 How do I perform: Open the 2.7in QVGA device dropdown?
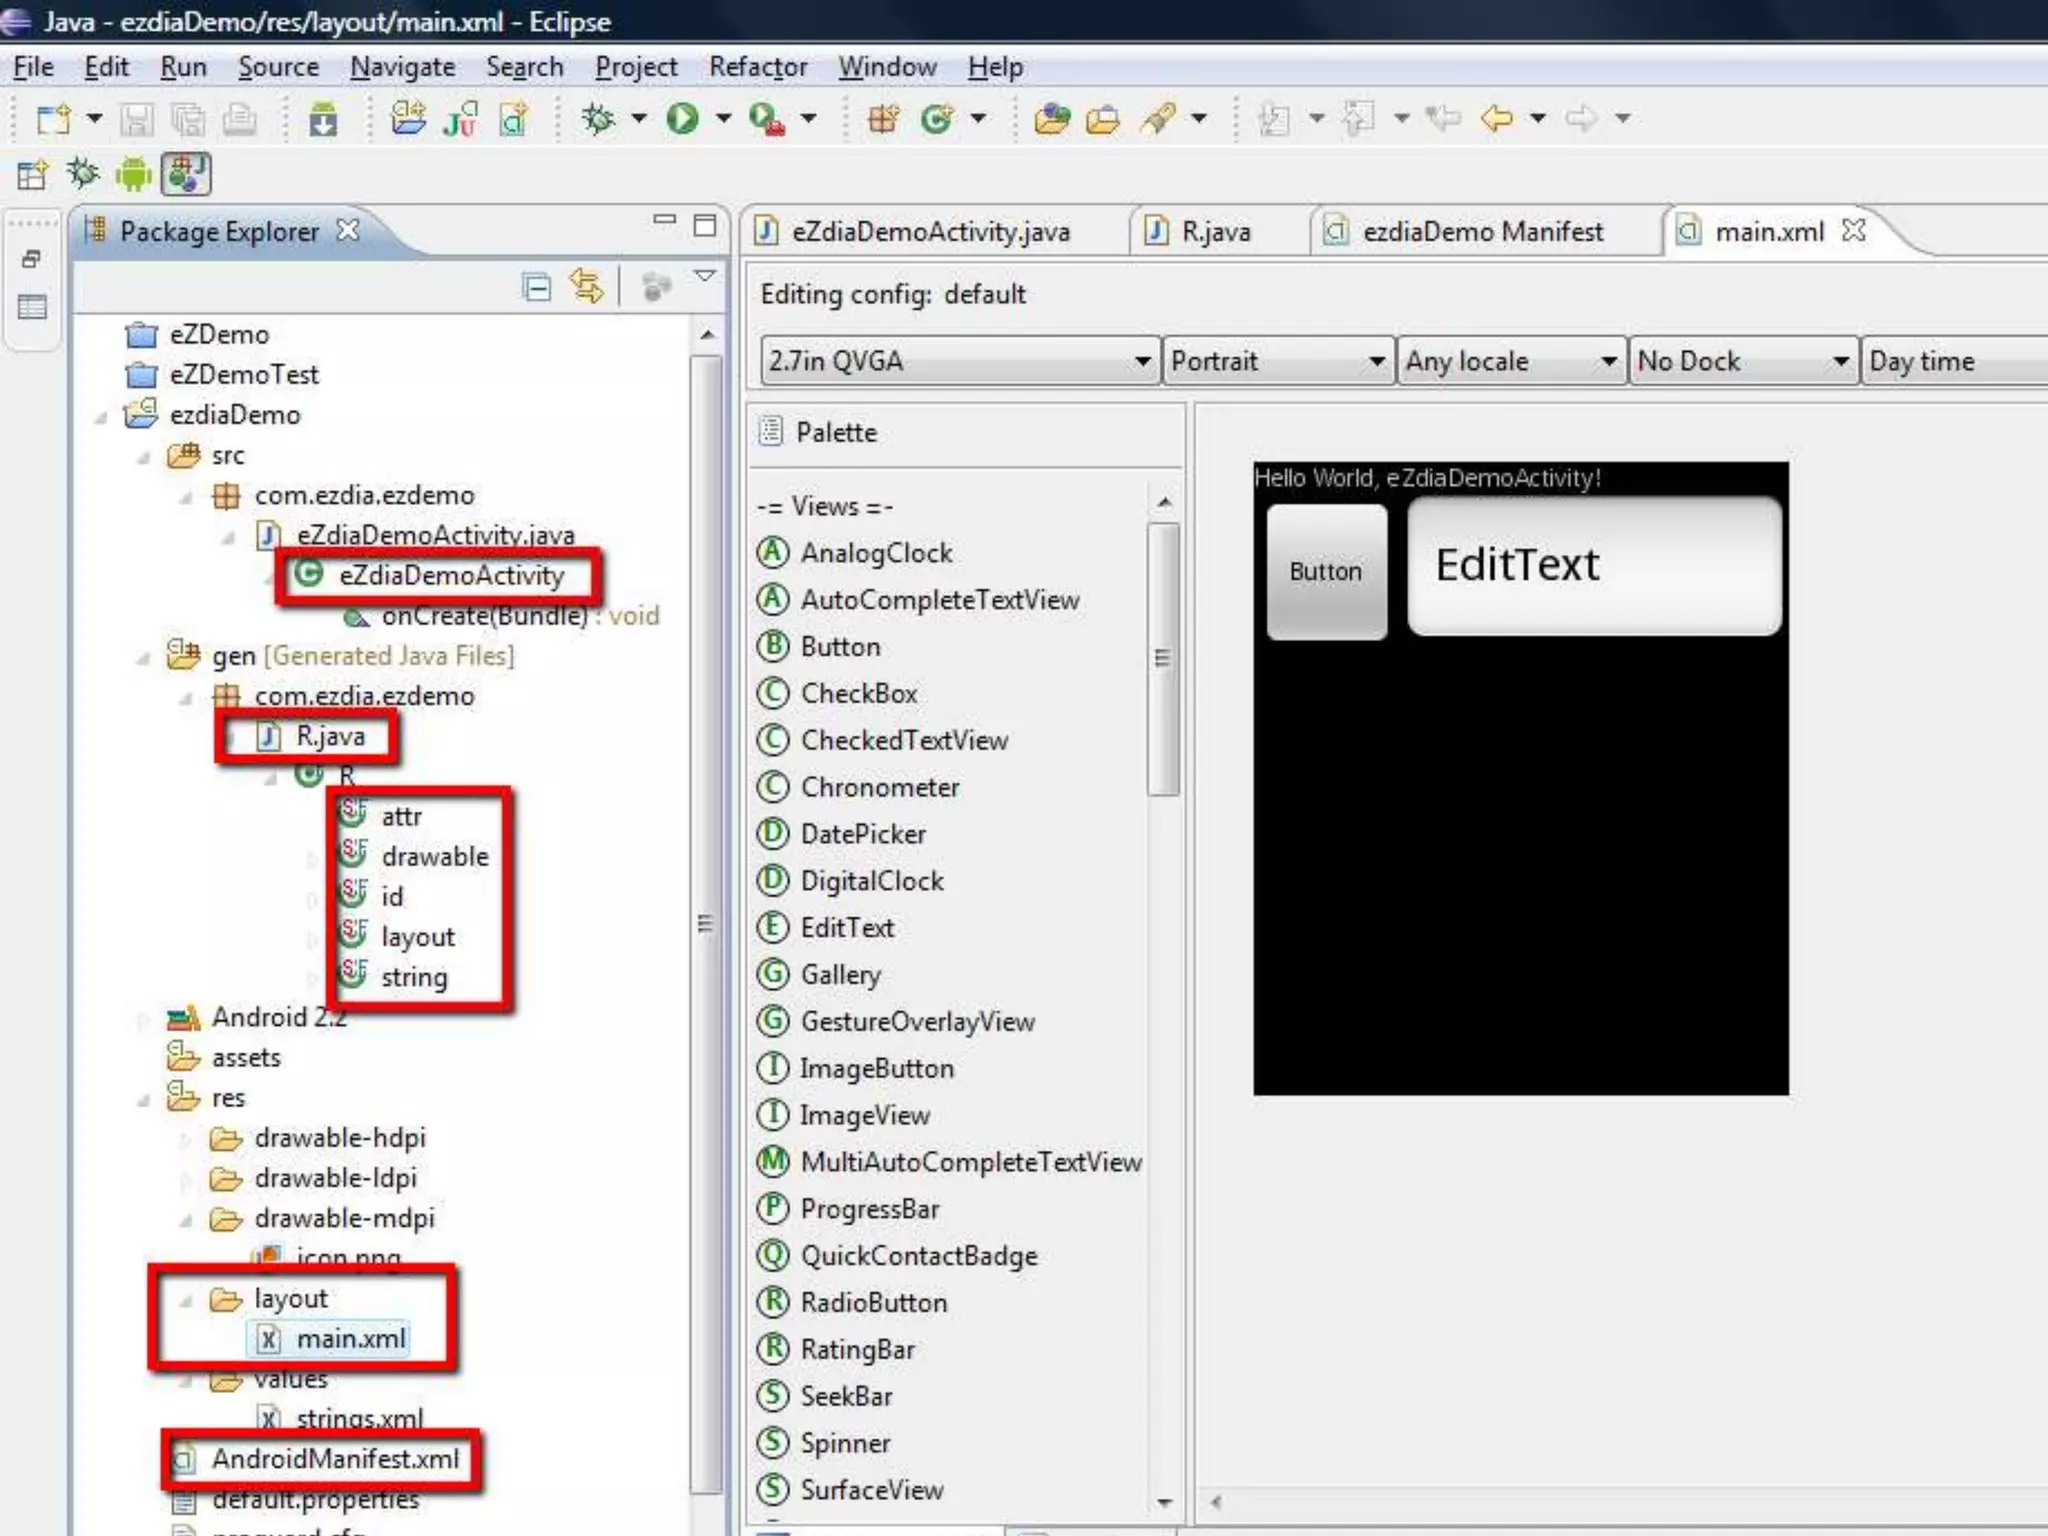pyautogui.click(x=958, y=361)
